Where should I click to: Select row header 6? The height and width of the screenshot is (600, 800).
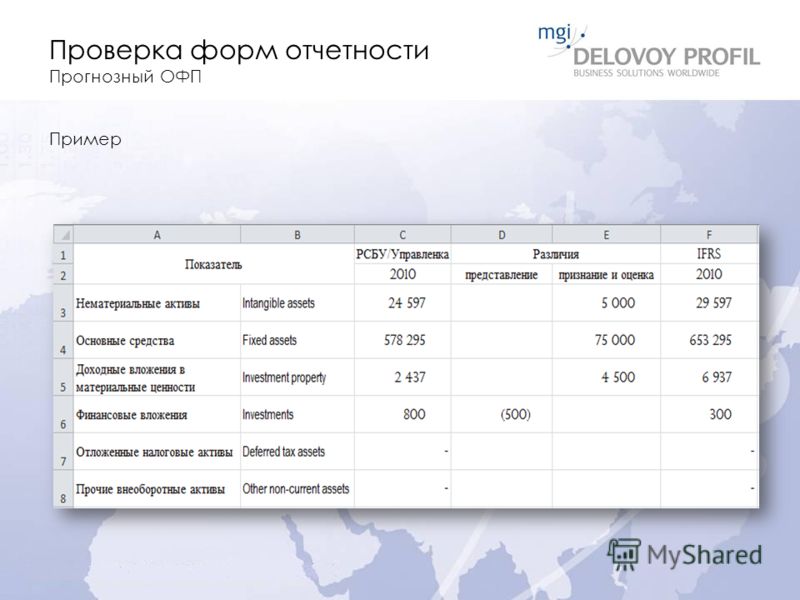tap(63, 415)
